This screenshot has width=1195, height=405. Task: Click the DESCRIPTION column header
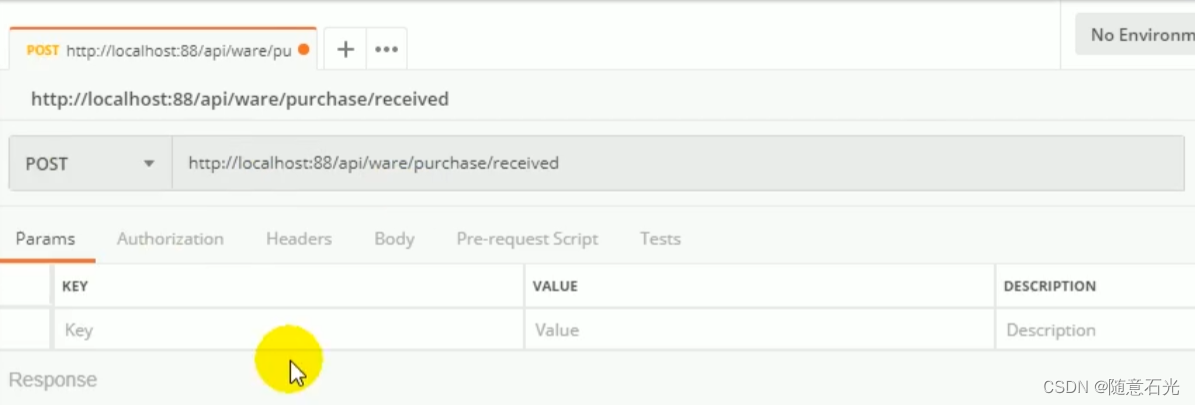[1049, 286]
